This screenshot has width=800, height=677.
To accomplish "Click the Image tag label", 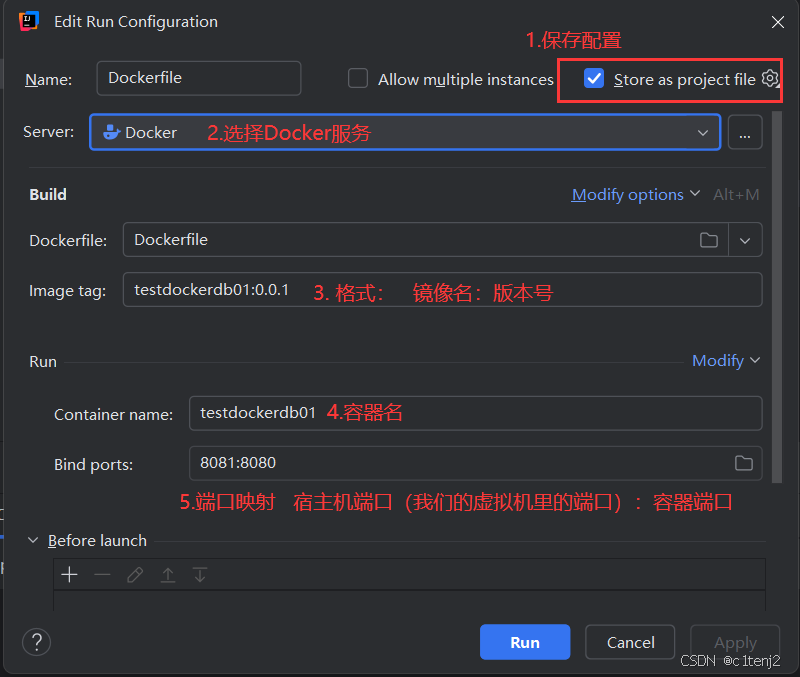I will (x=67, y=290).
